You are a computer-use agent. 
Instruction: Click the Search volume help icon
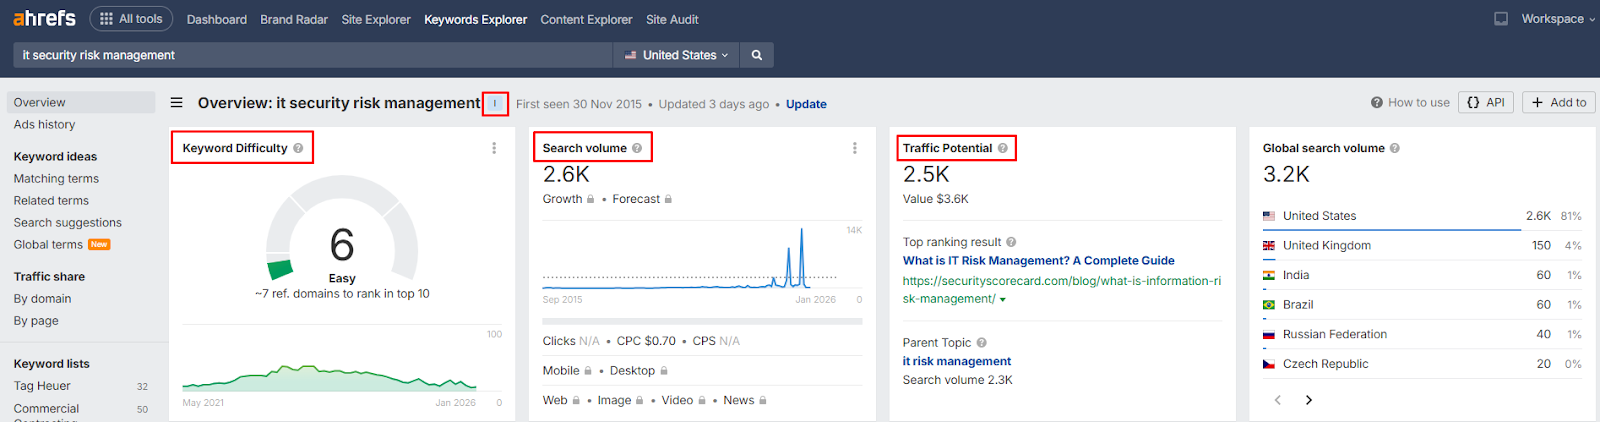click(x=637, y=148)
